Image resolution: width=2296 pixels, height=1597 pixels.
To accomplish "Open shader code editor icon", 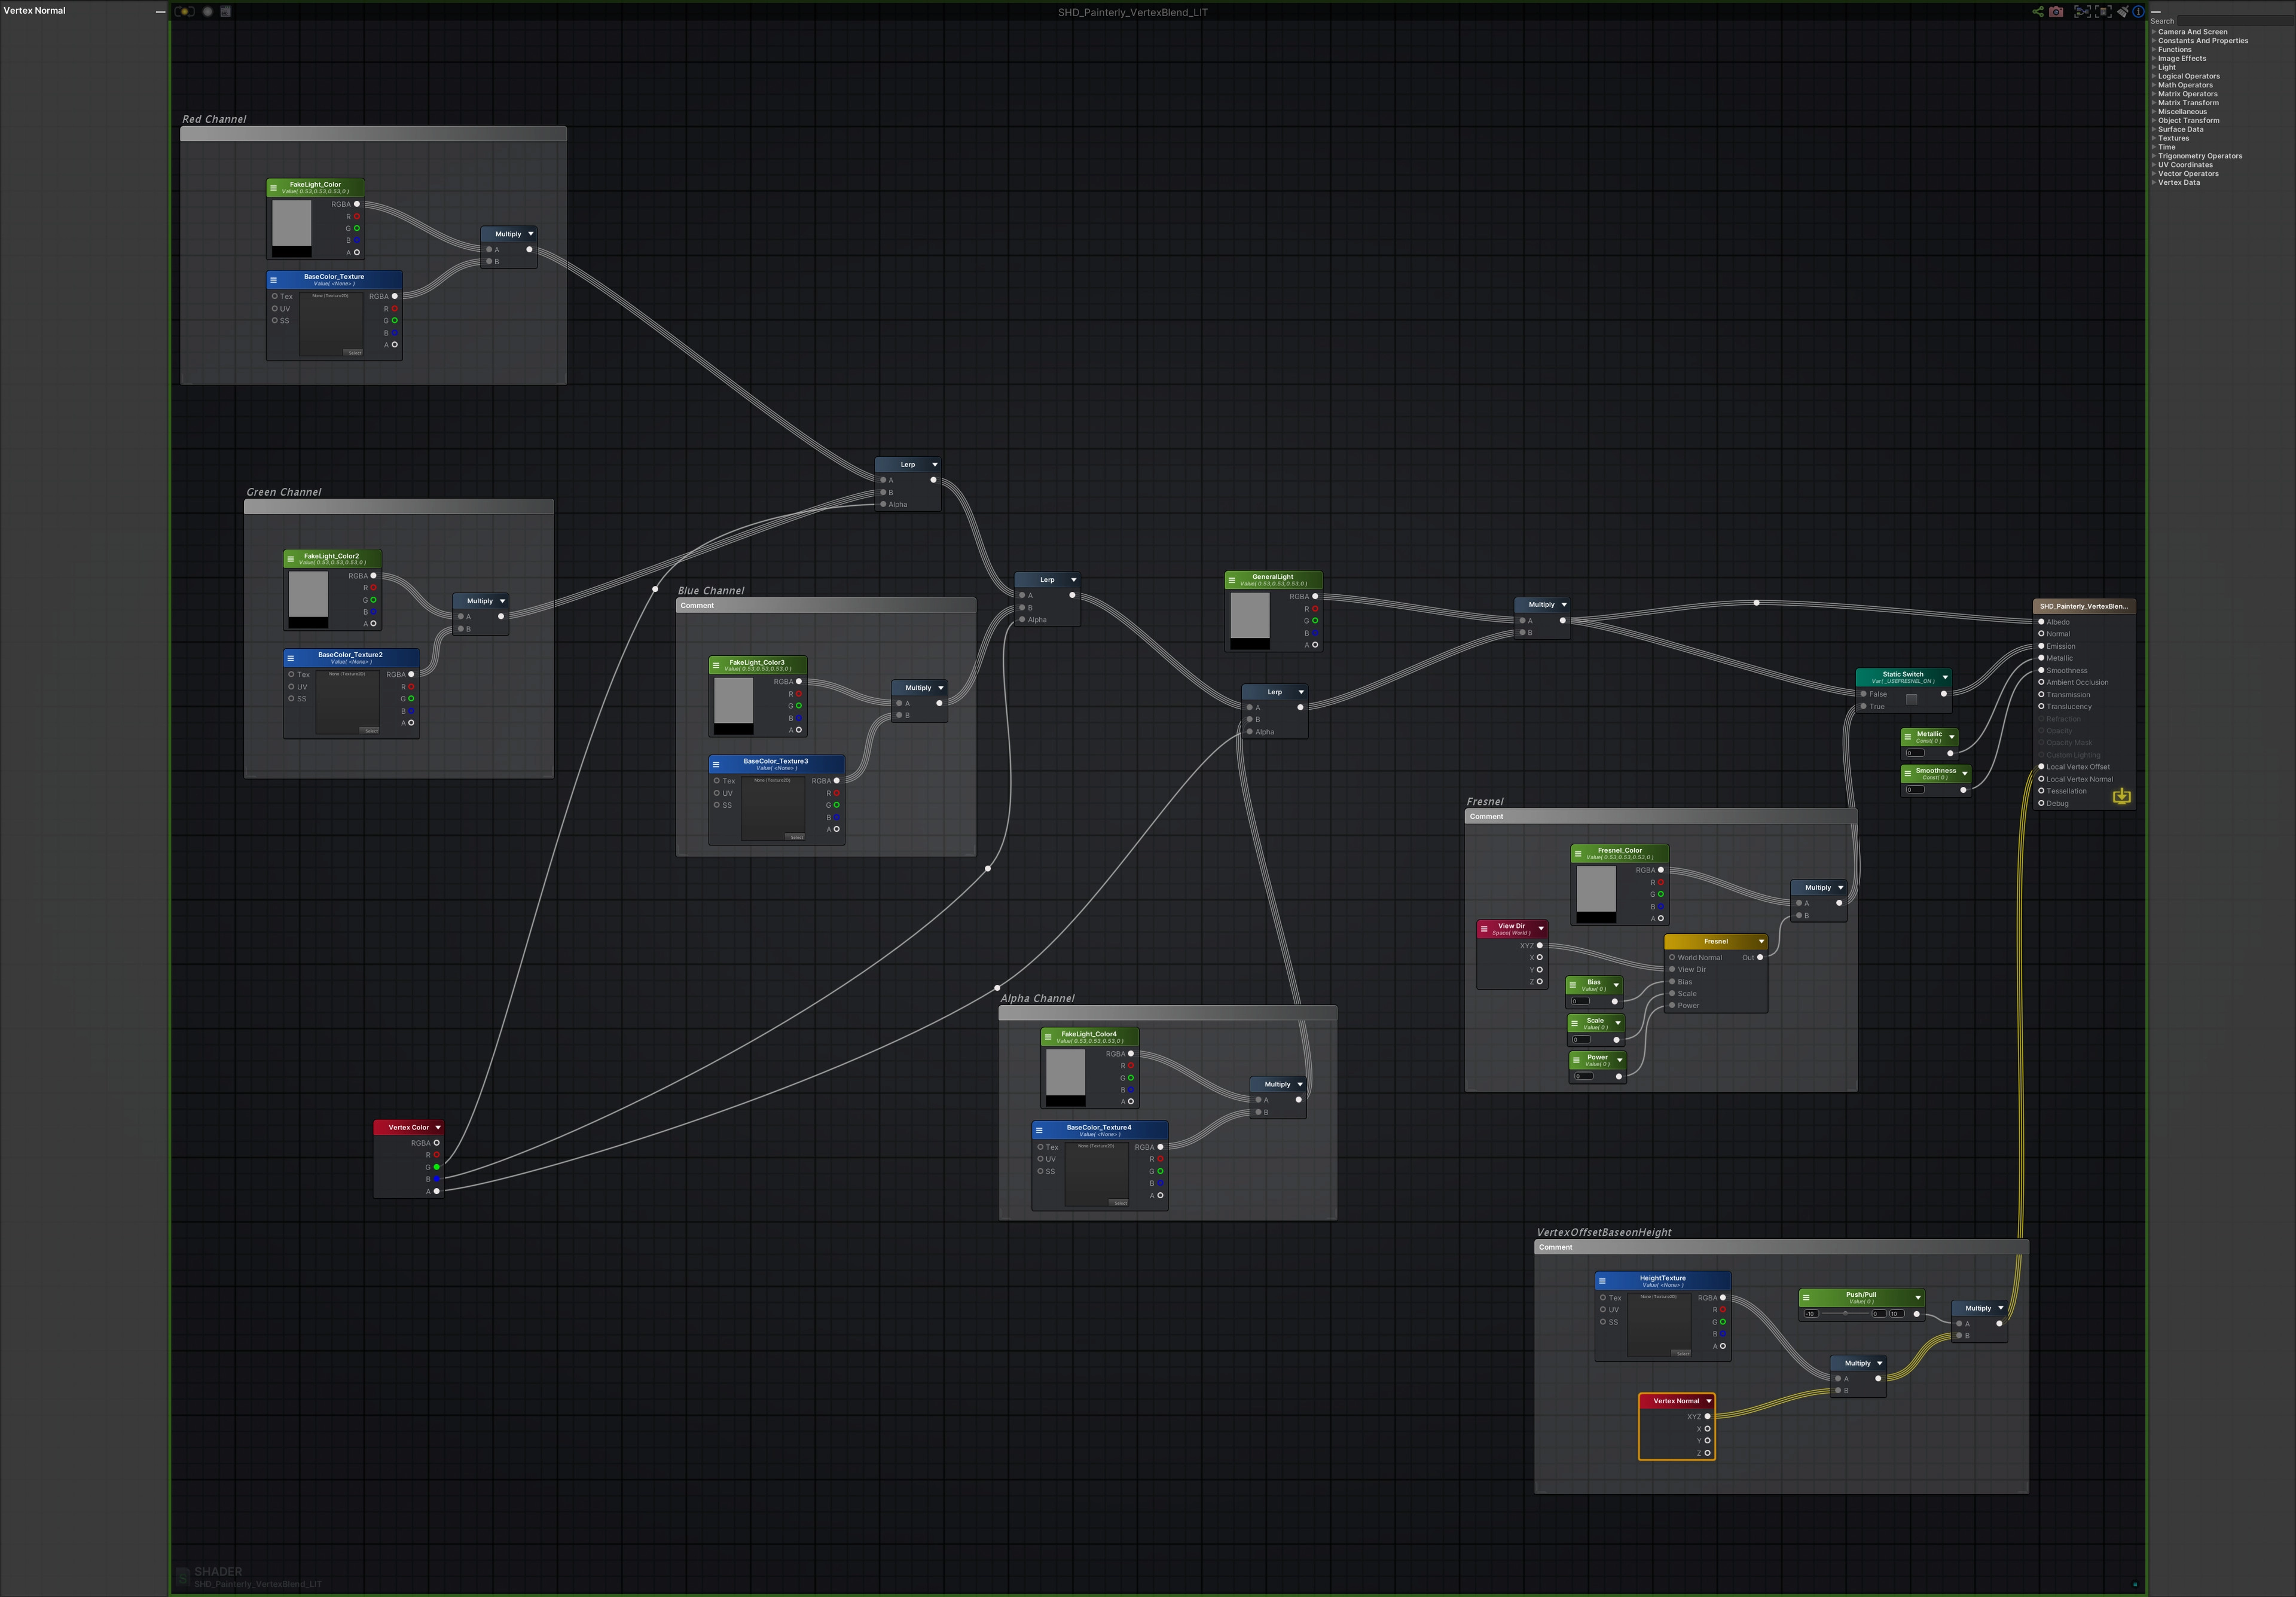I will [x=226, y=12].
